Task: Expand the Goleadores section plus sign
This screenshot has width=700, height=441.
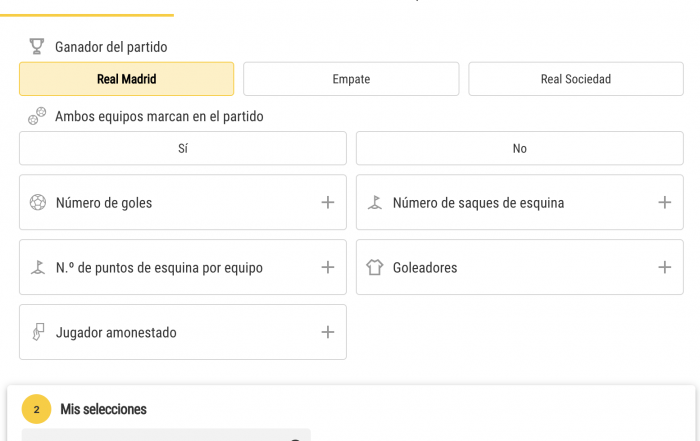Action: point(665,267)
